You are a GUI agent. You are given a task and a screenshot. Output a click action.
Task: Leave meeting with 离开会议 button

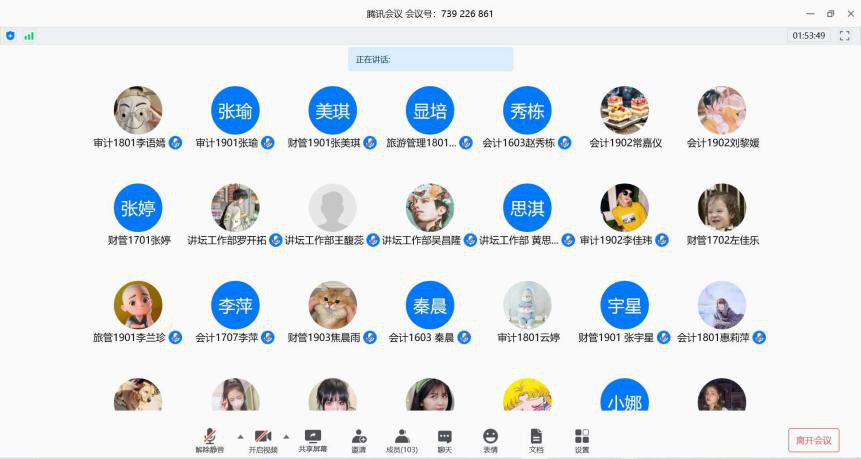(x=814, y=440)
